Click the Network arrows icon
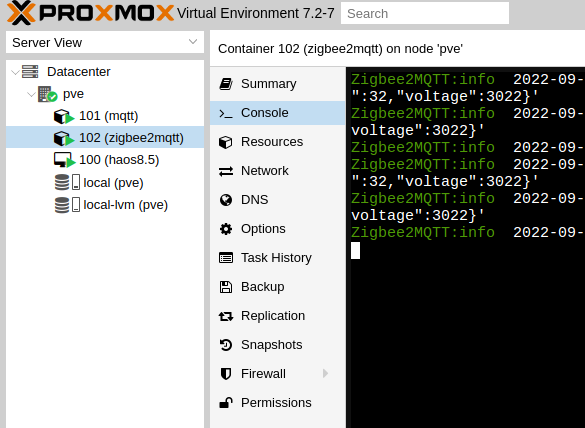The image size is (585, 428). (x=226, y=171)
